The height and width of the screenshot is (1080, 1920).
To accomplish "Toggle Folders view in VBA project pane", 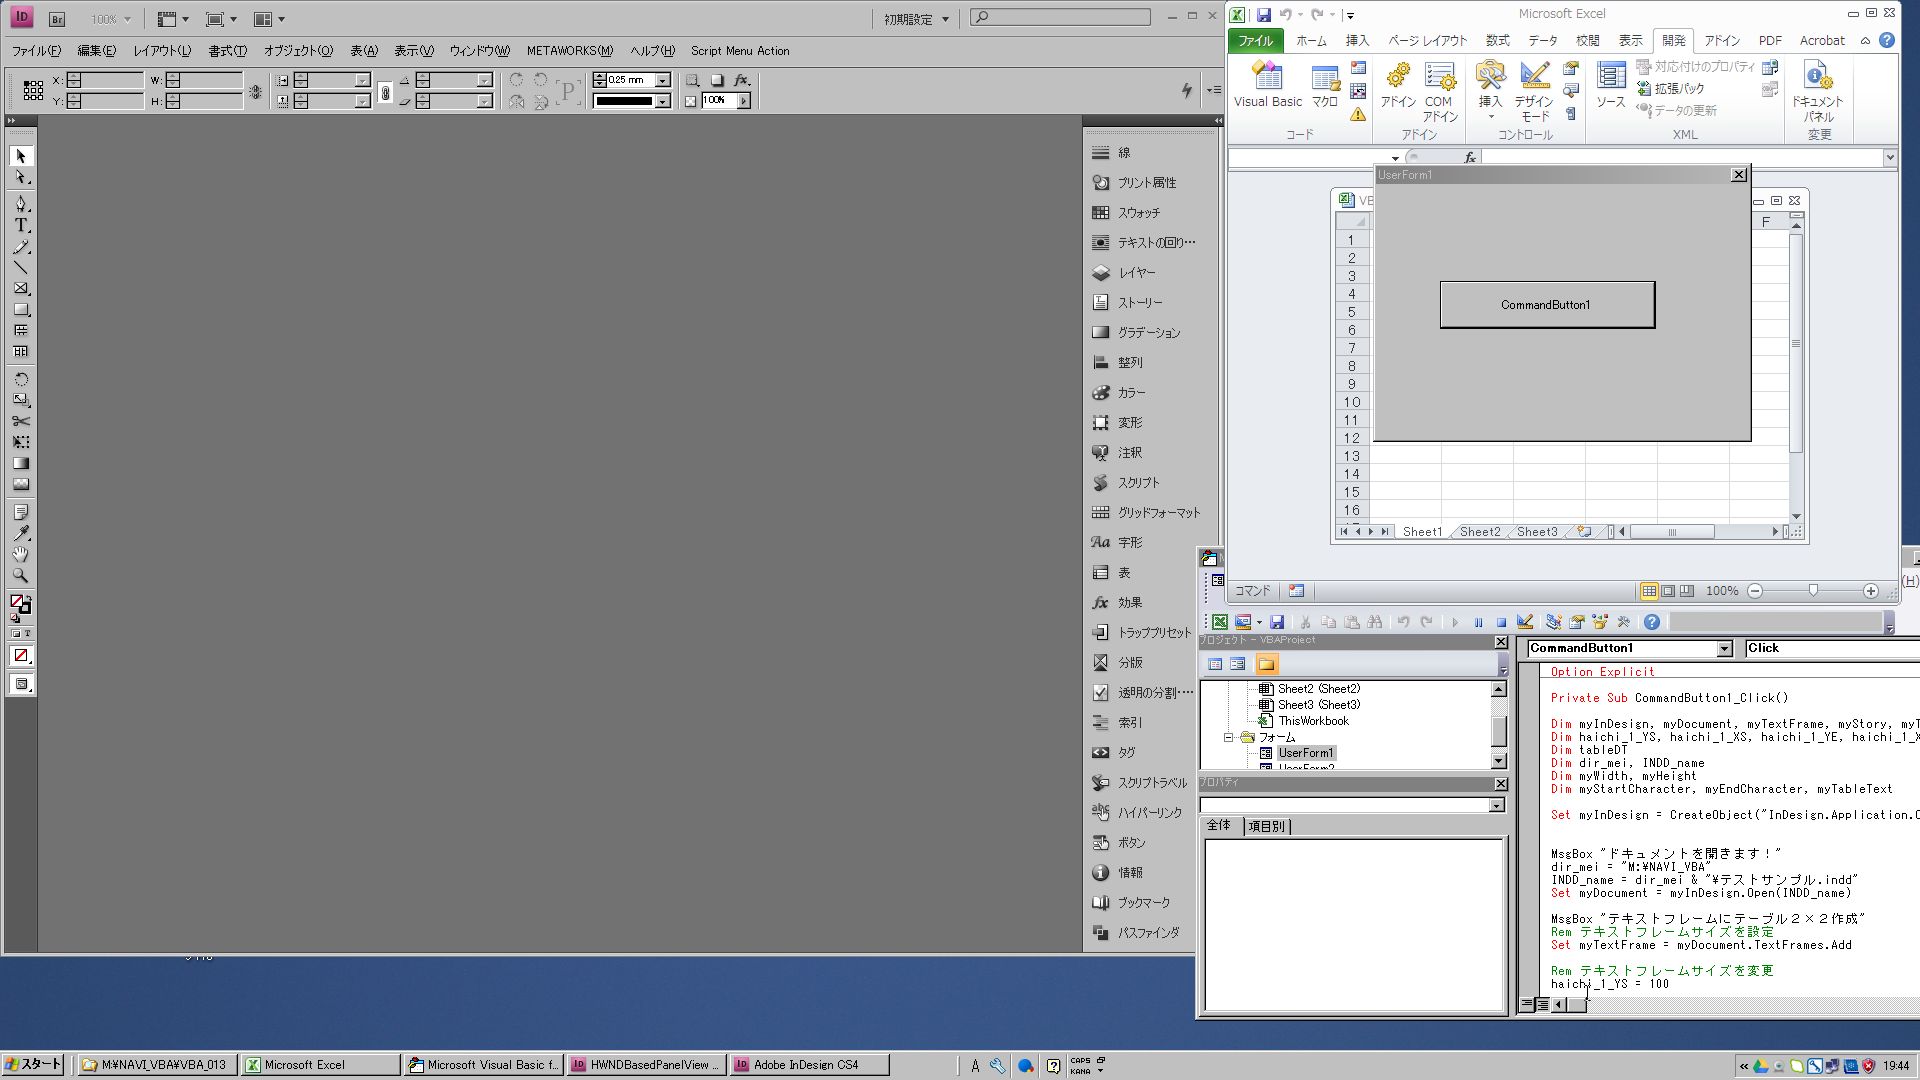I will (x=1267, y=664).
